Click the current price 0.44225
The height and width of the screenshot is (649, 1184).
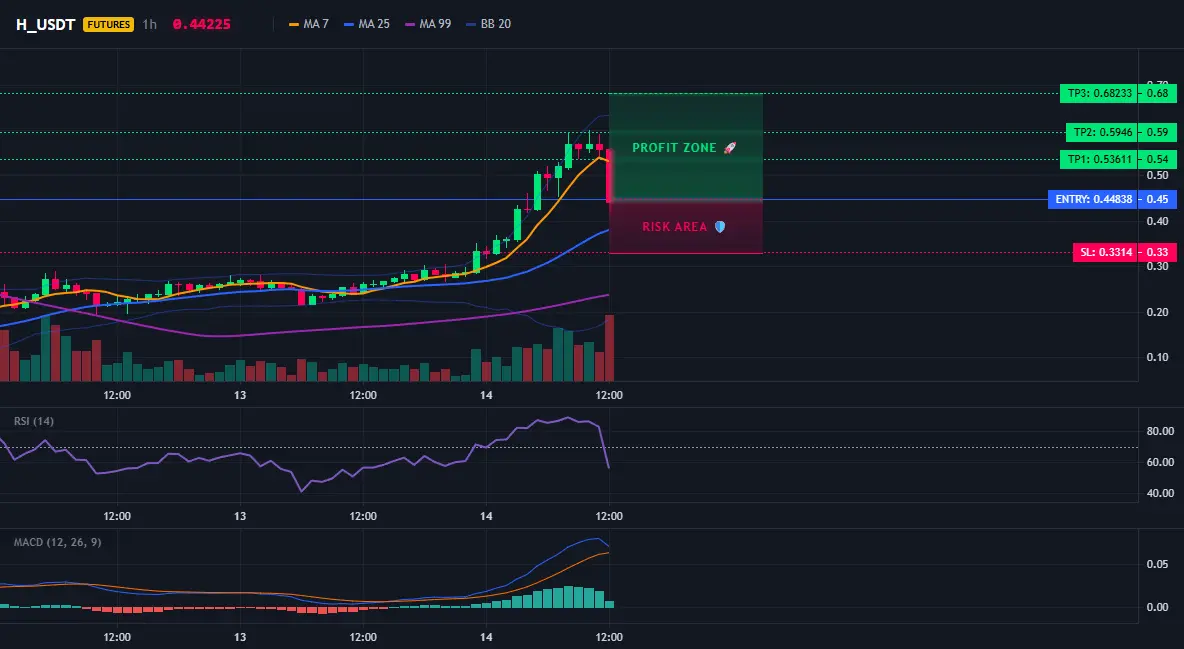tap(202, 24)
